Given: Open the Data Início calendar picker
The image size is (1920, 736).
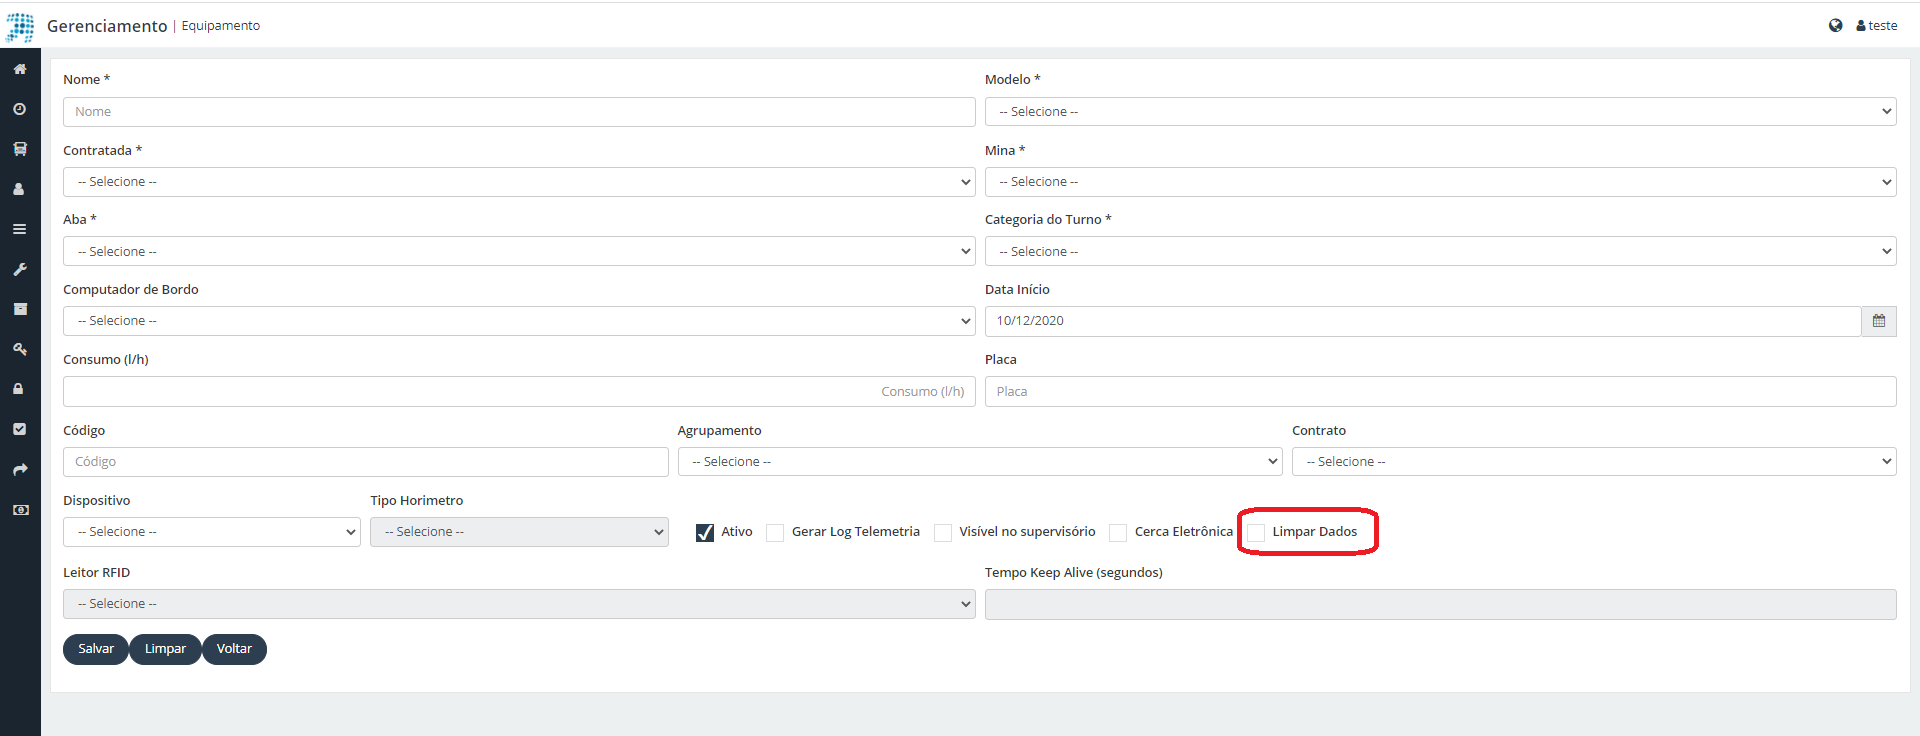Looking at the screenshot, I should coord(1879,321).
